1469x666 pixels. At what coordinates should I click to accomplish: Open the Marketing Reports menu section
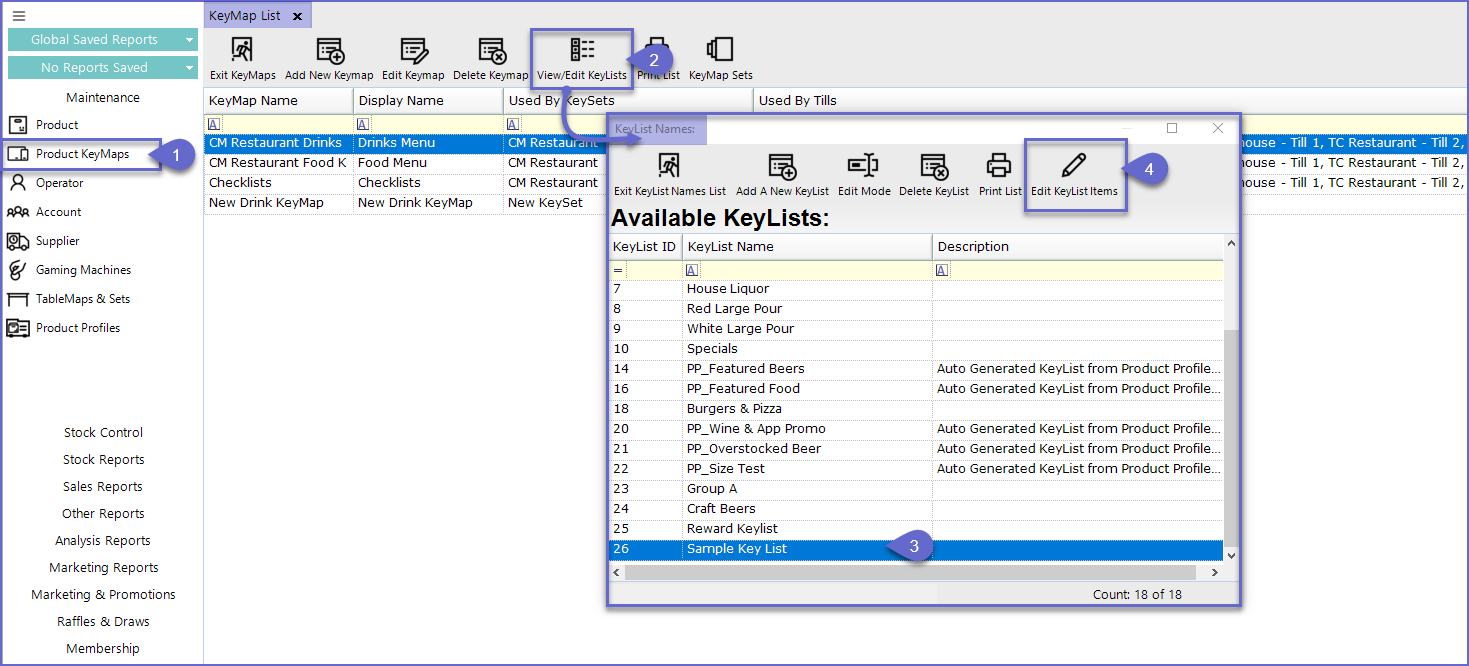tap(103, 568)
